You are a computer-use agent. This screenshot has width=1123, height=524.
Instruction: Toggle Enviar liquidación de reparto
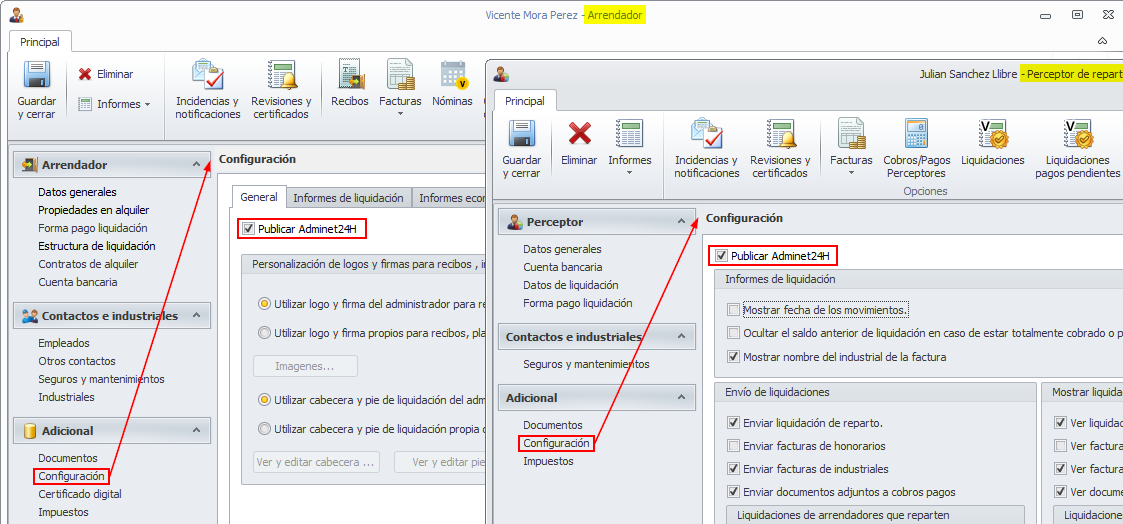[733, 422]
